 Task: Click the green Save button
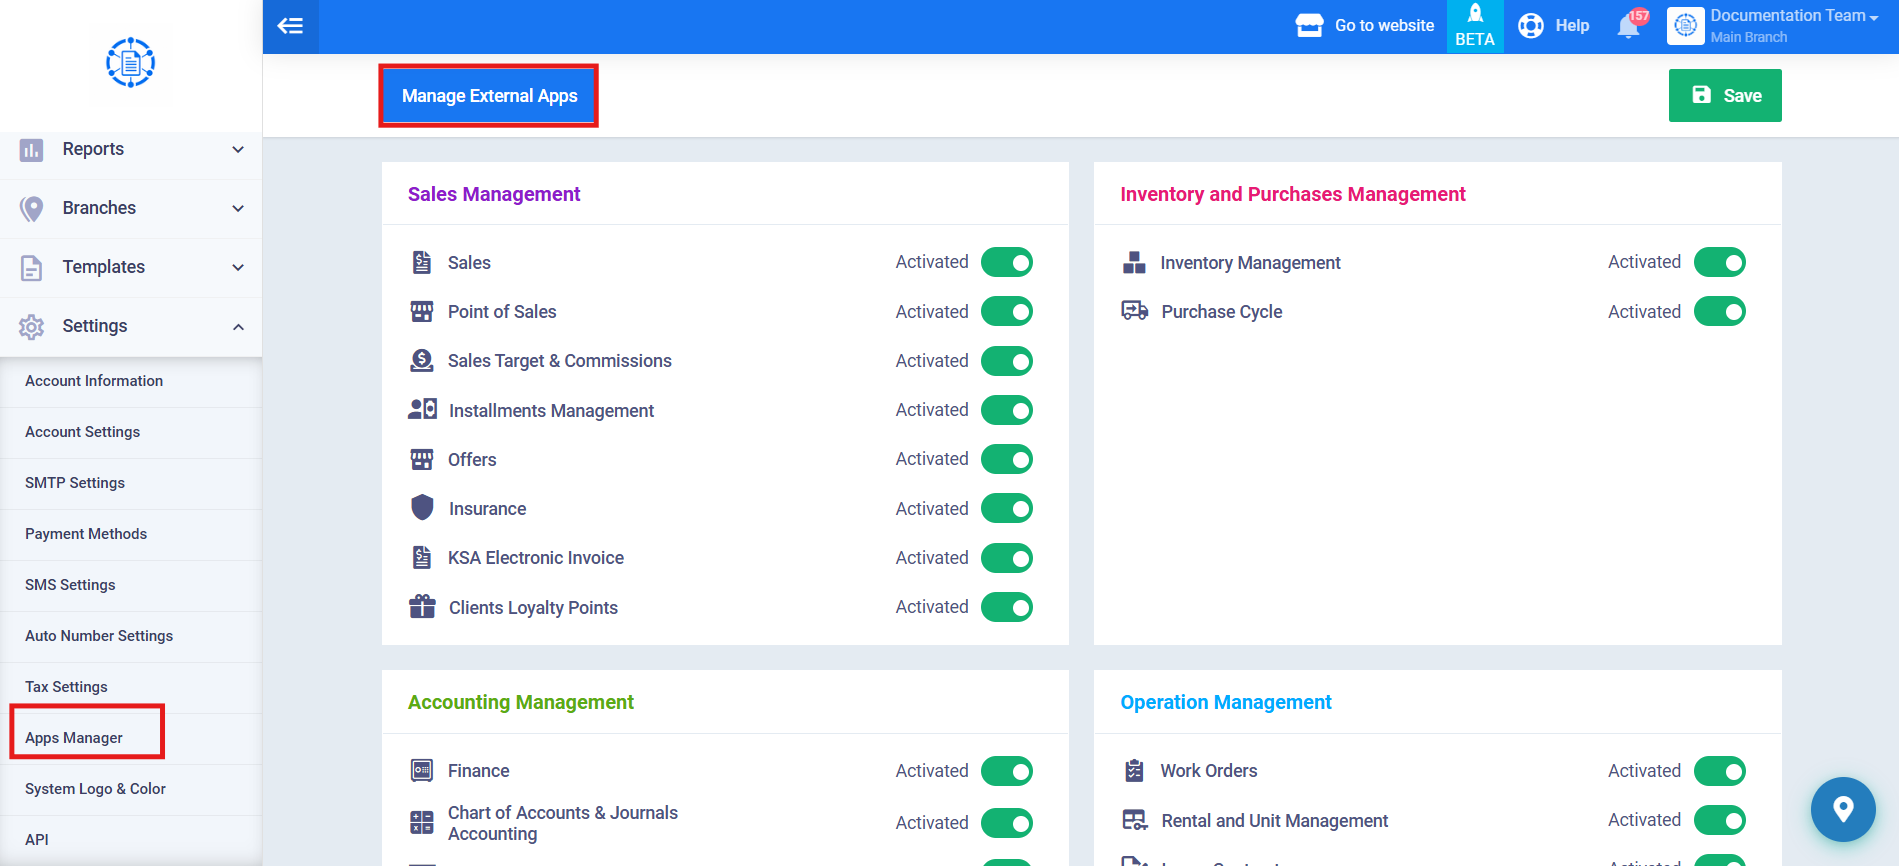coord(1725,96)
